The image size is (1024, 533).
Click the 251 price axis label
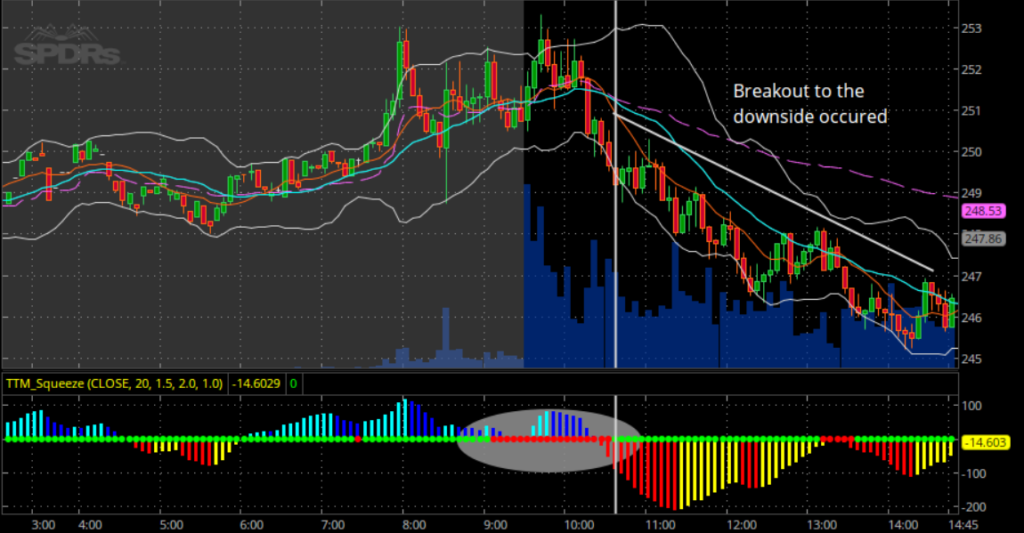[971, 111]
